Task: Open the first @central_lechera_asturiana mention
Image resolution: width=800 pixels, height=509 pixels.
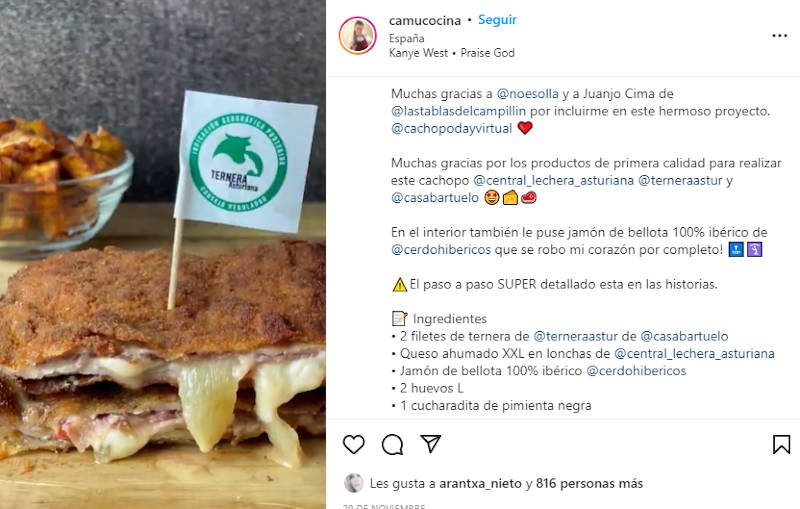Action: [554, 181]
